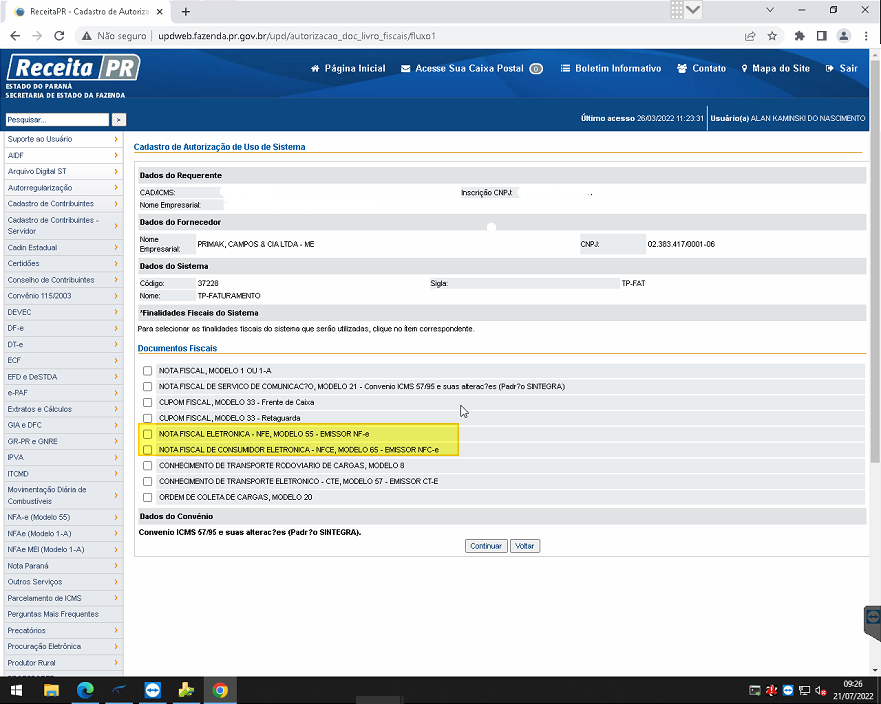881x704 pixels.
Task: Click the Não seguro warning icon
Action: [87, 36]
